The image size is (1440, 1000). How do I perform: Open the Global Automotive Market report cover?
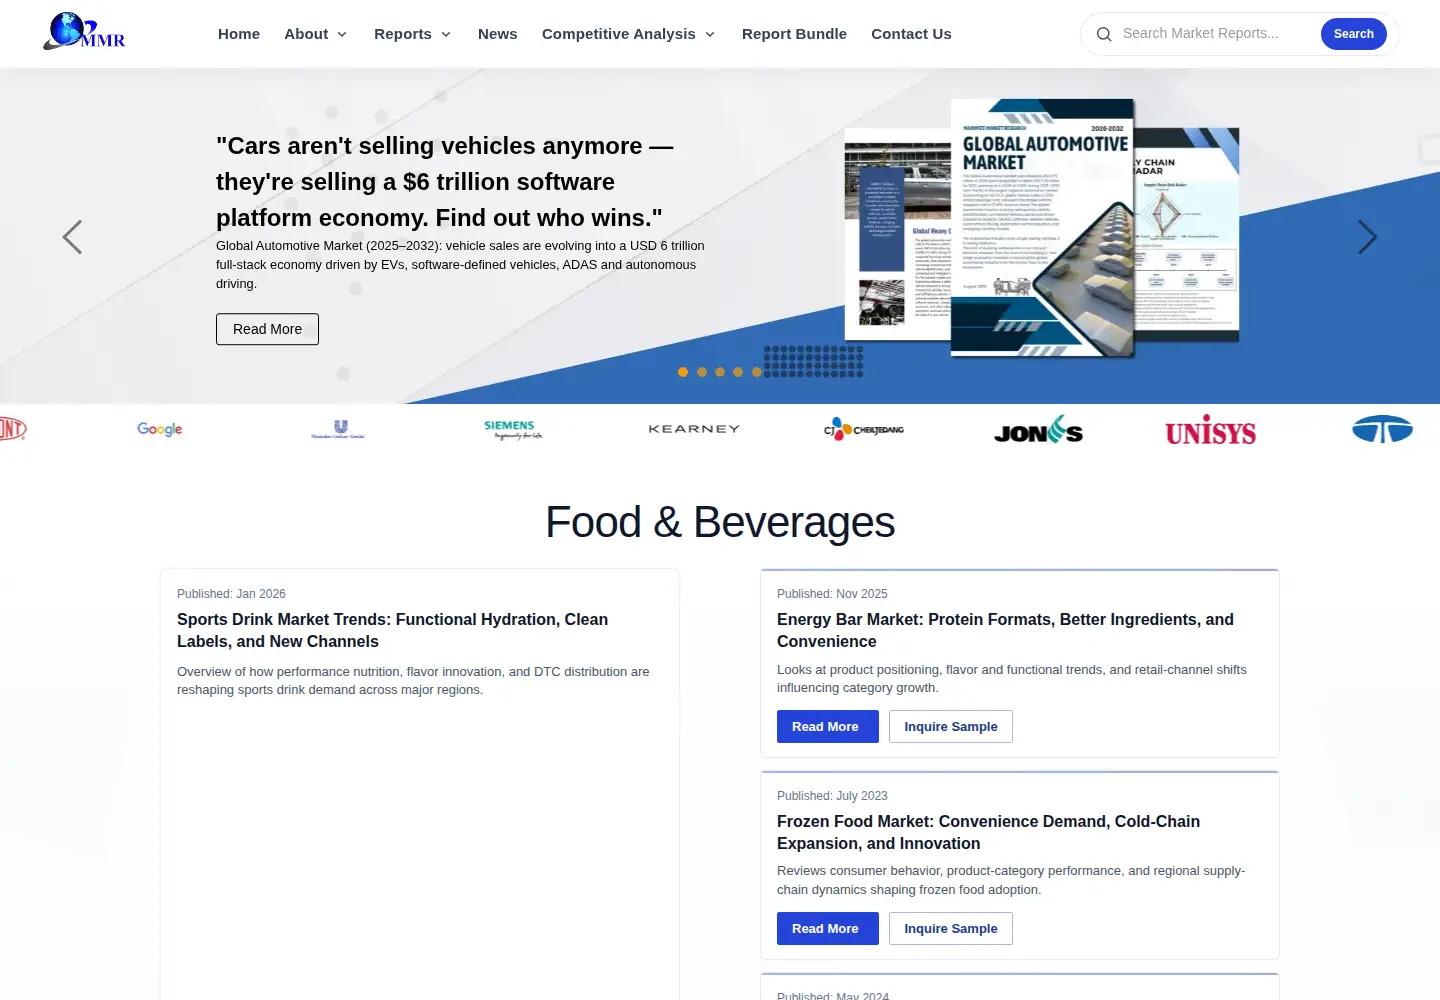(1042, 228)
